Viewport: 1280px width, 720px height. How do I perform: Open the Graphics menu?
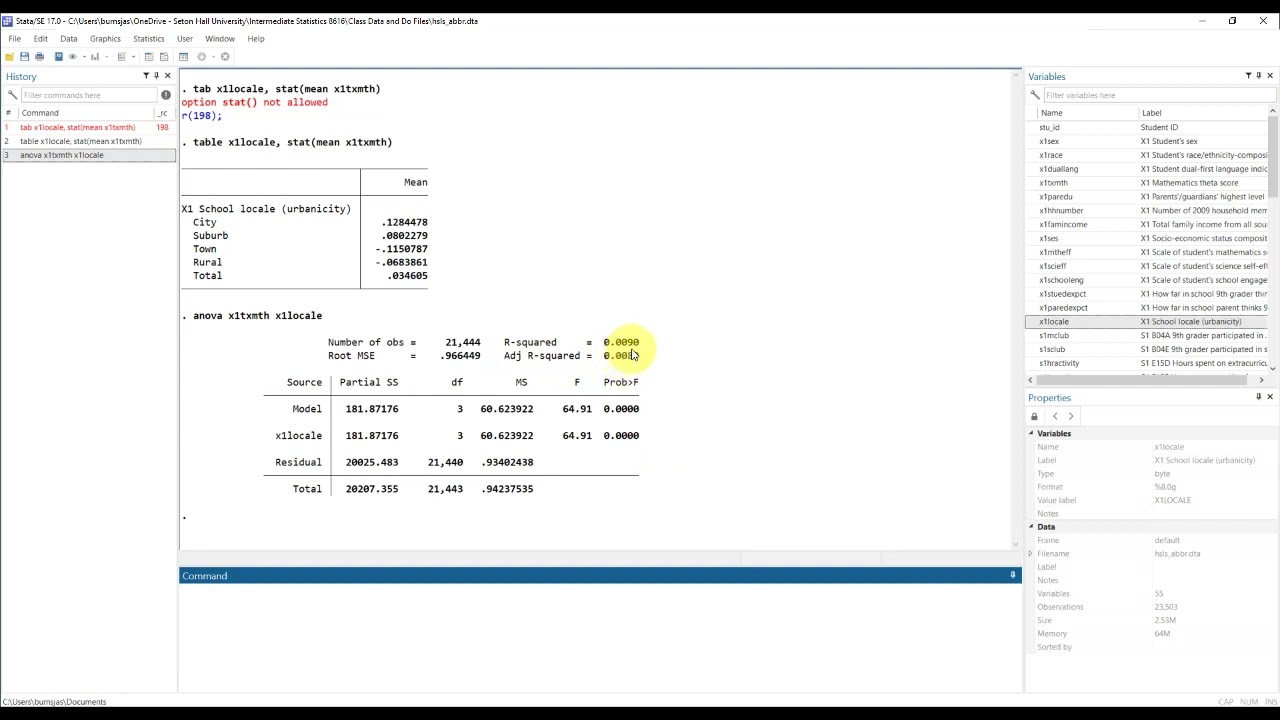tap(105, 39)
